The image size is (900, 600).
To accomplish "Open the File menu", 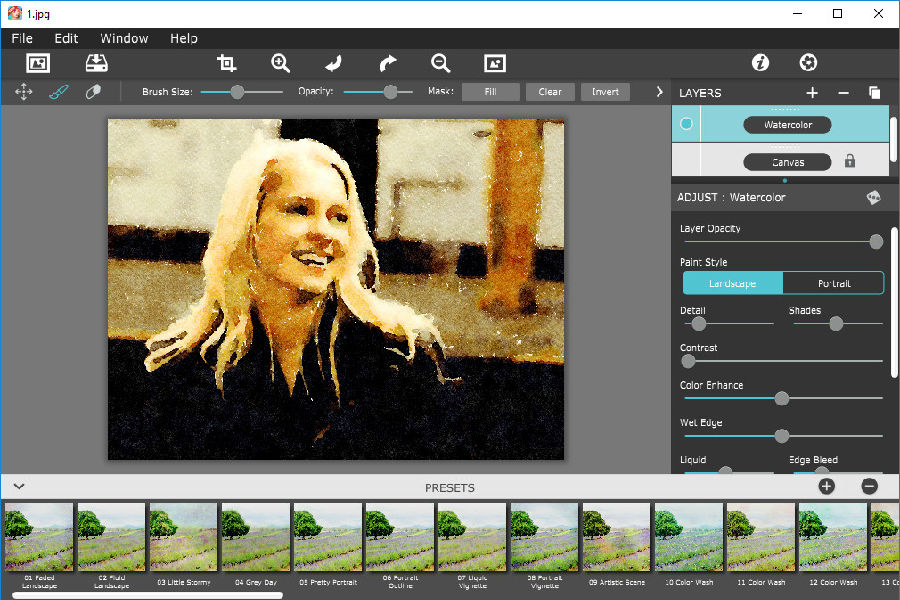I will pyautogui.click(x=22, y=38).
